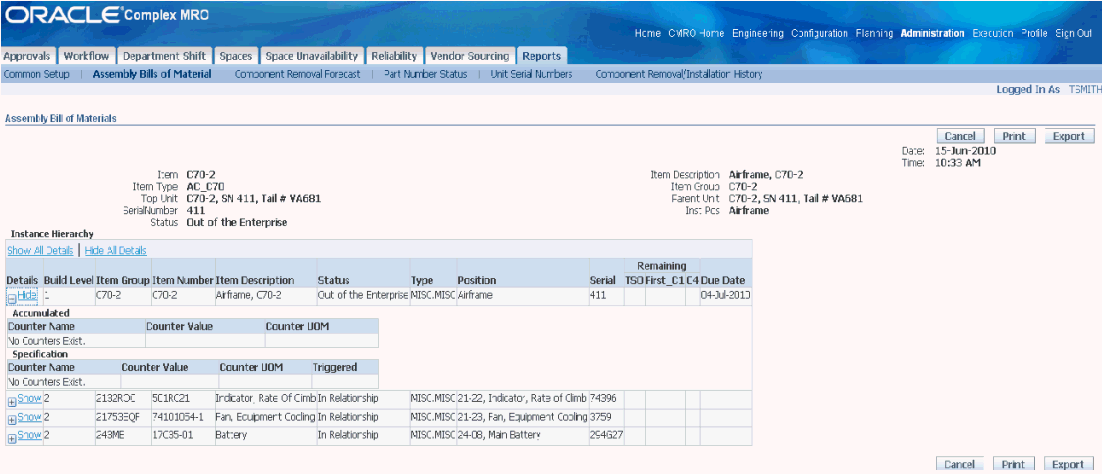
Task: Open Vendor Sourcing tab
Action: tap(469, 56)
